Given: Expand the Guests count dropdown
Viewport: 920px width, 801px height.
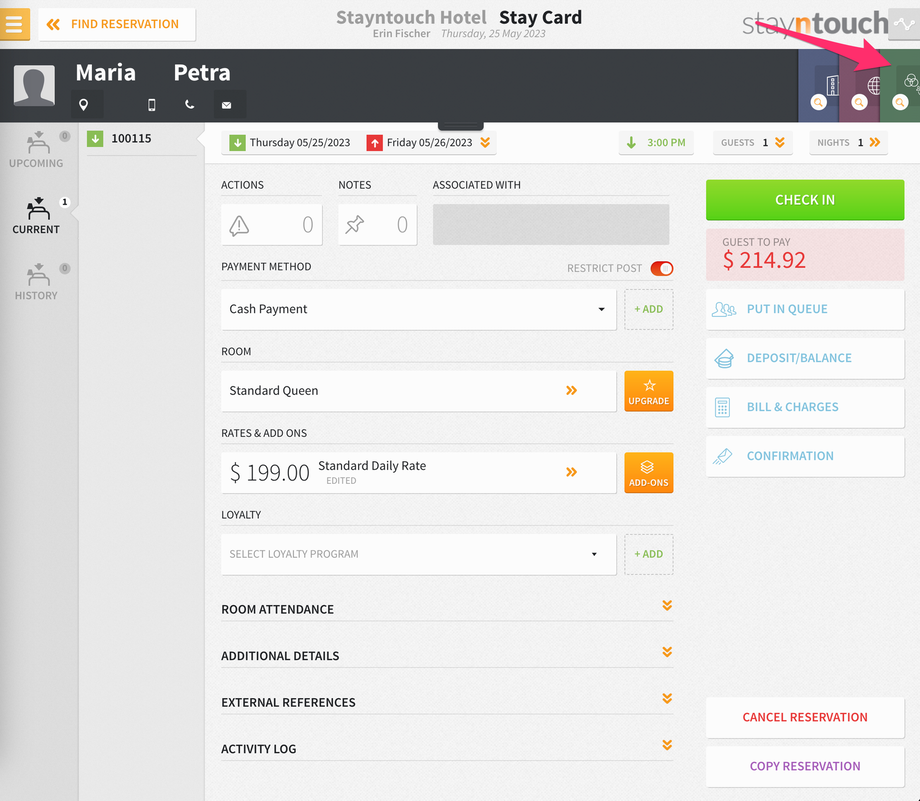Looking at the screenshot, I should click(752, 143).
